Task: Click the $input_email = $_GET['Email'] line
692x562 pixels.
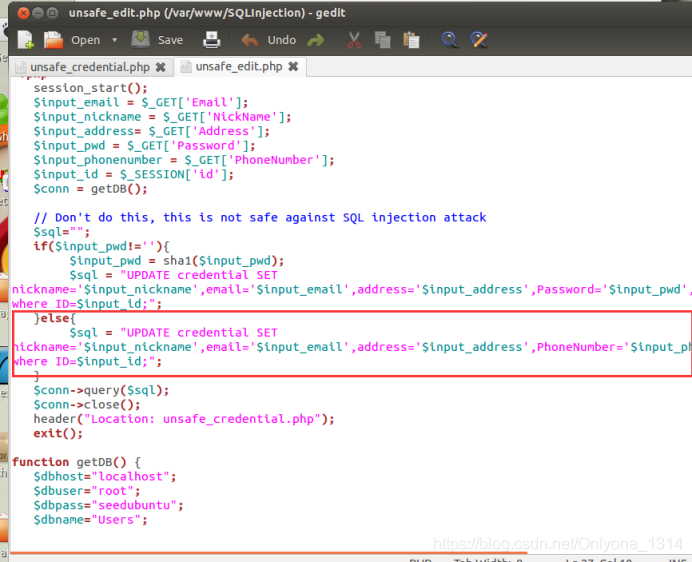Action: [x=141, y=102]
